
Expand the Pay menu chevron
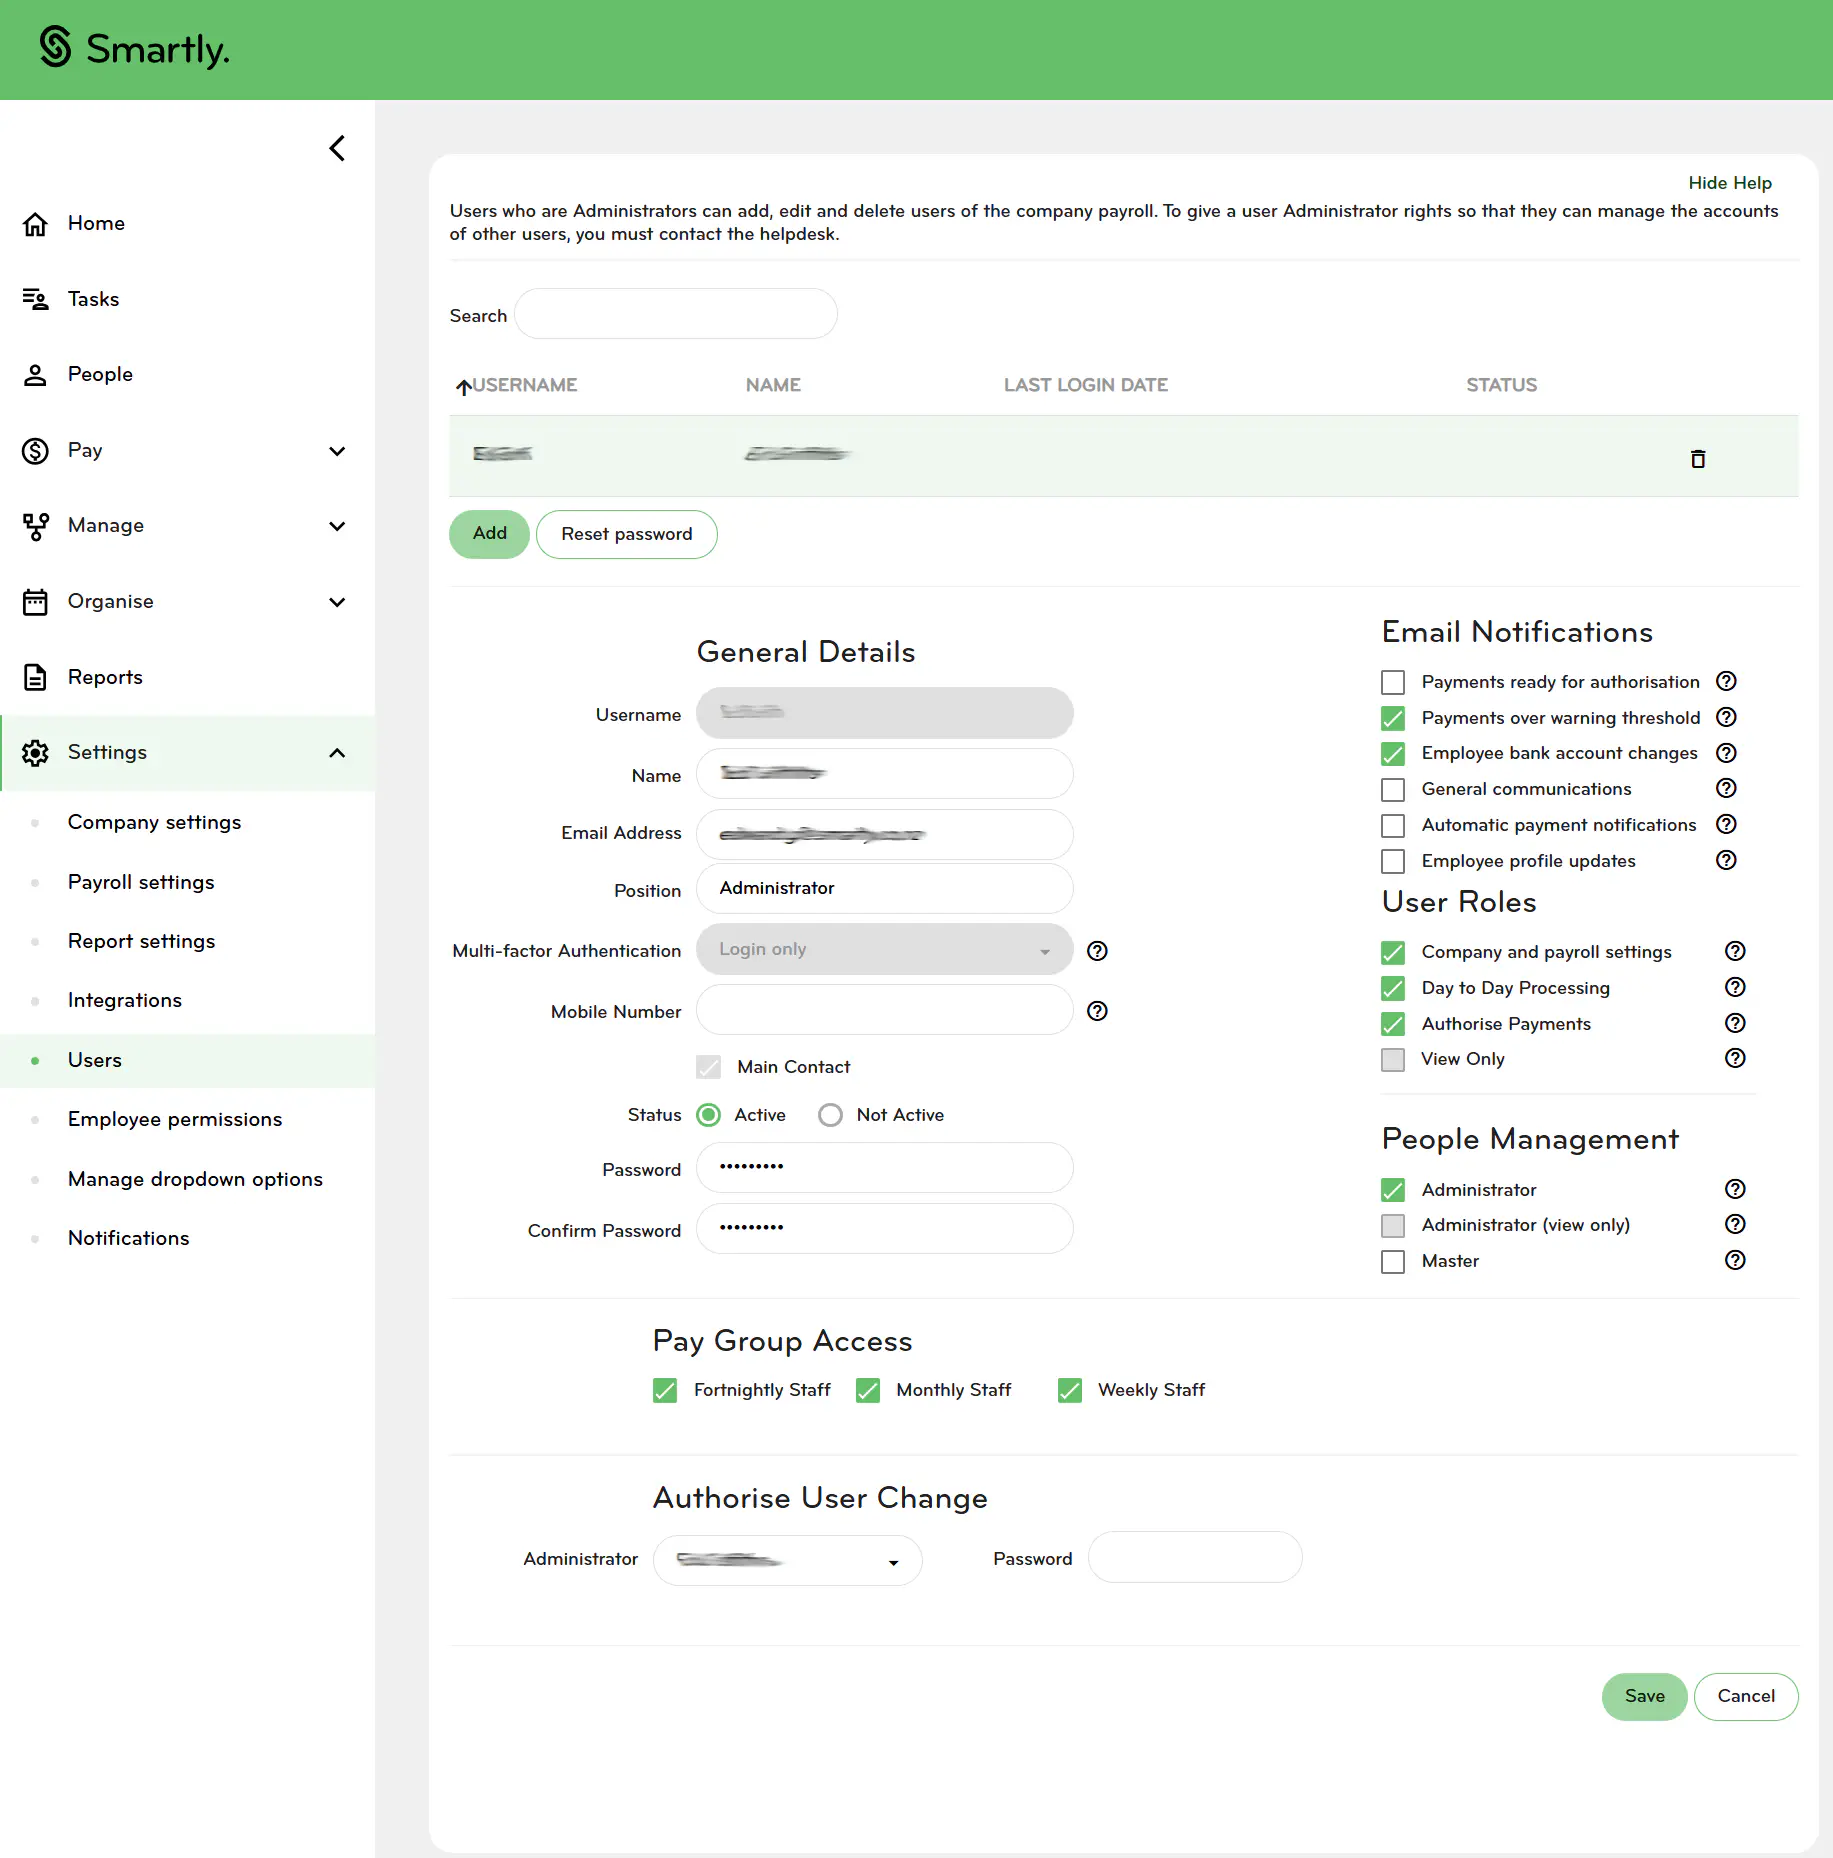coord(337,451)
